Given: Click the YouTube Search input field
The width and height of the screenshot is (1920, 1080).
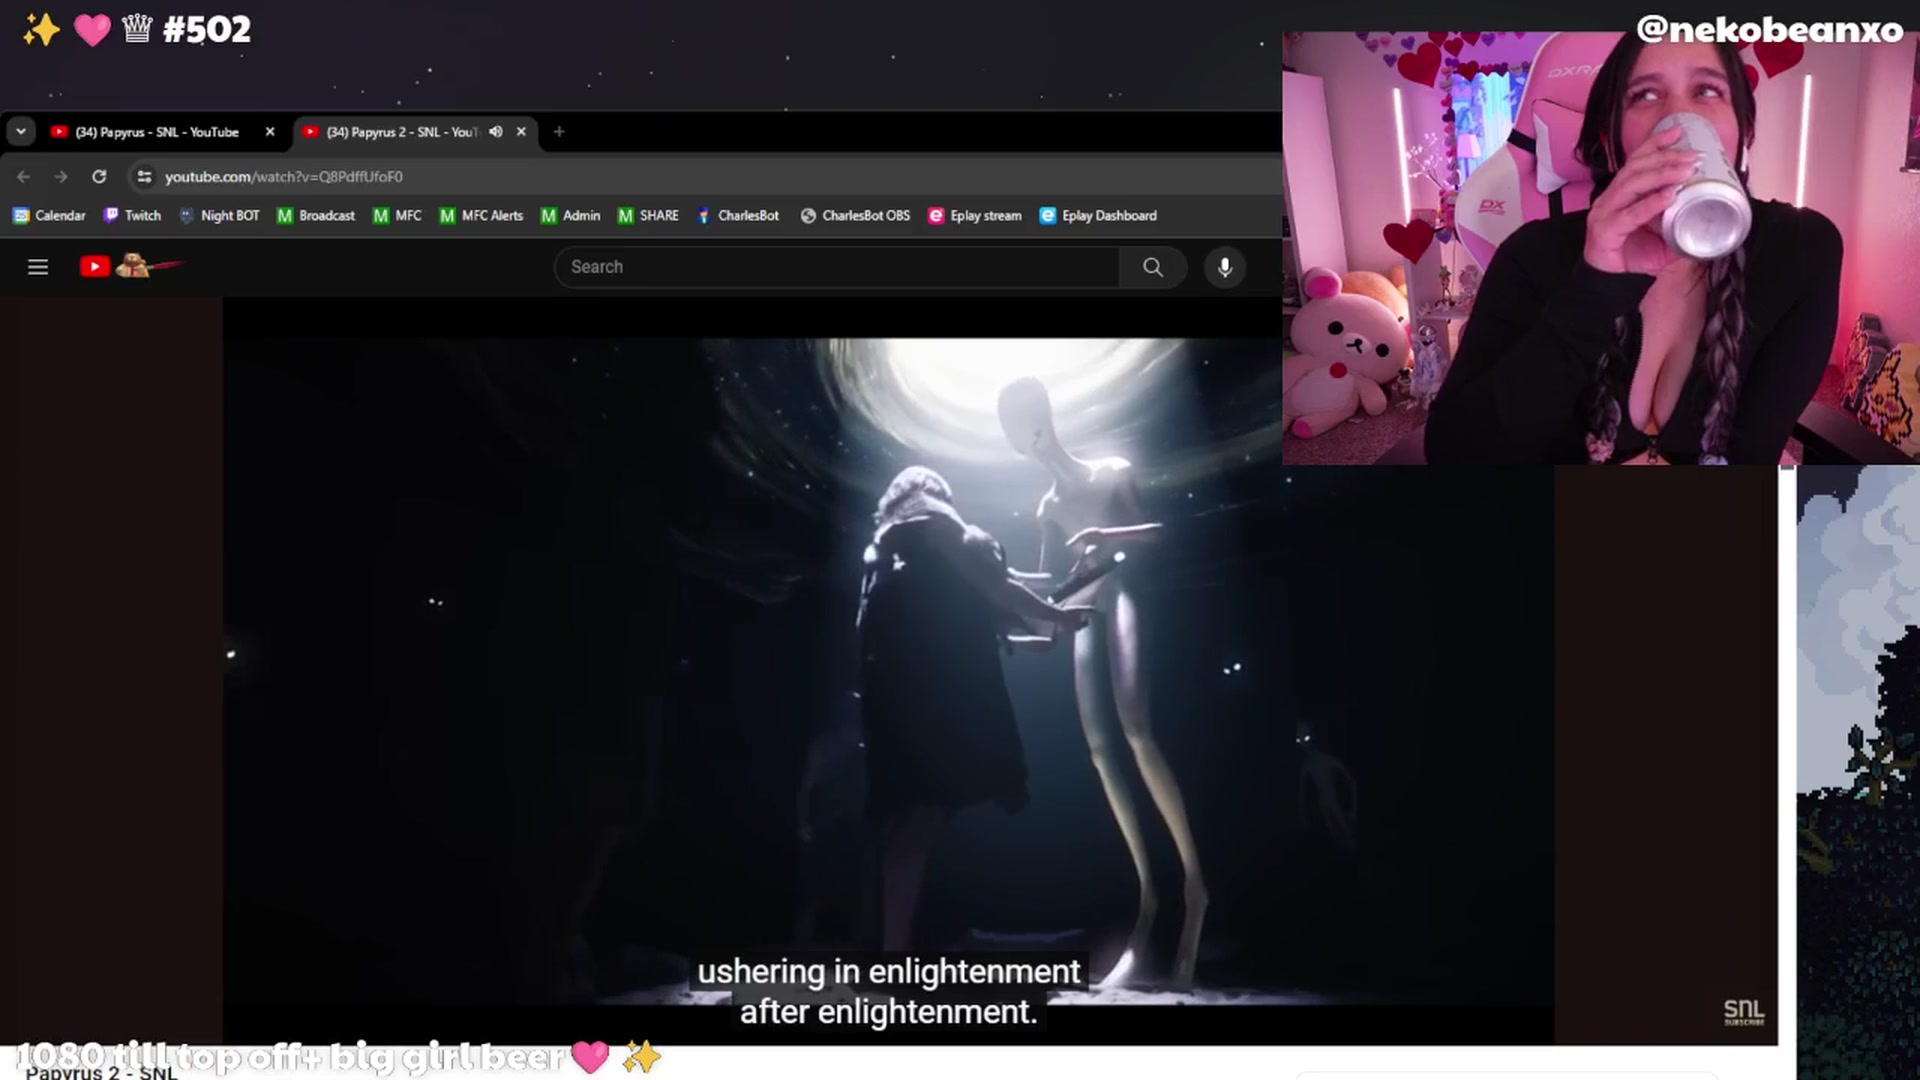Looking at the screenshot, I should pos(837,267).
